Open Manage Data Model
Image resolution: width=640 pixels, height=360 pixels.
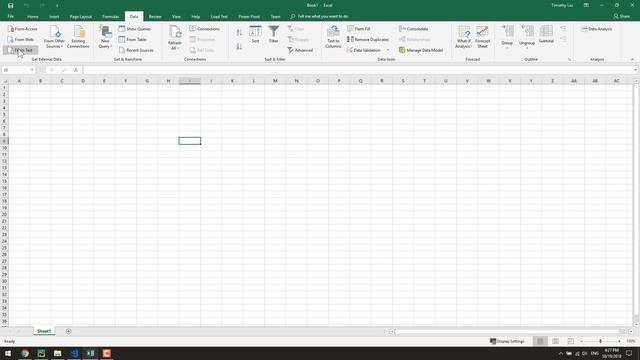click(421, 50)
